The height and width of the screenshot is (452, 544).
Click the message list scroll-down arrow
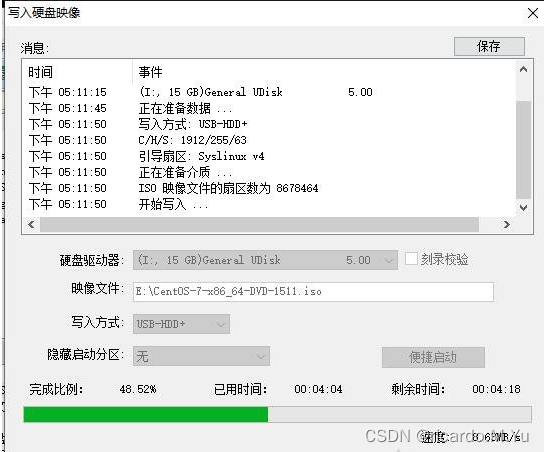tap(523, 207)
